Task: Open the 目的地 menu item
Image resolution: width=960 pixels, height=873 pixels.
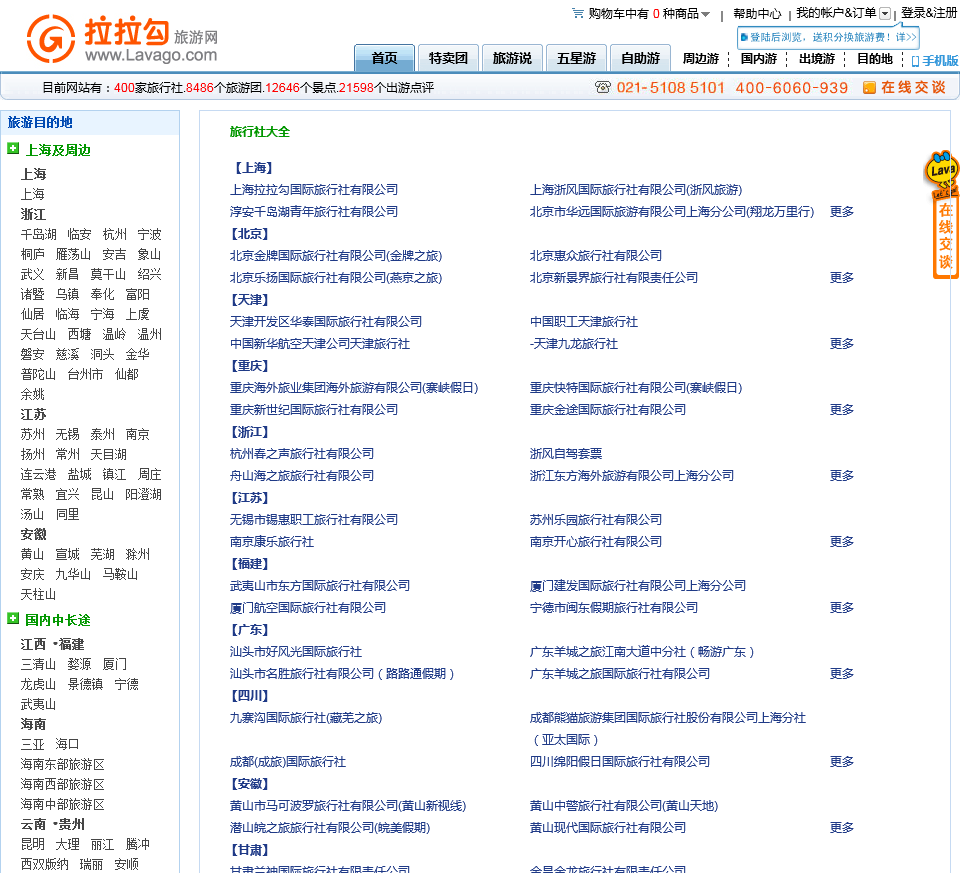Action: click(874, 59)
